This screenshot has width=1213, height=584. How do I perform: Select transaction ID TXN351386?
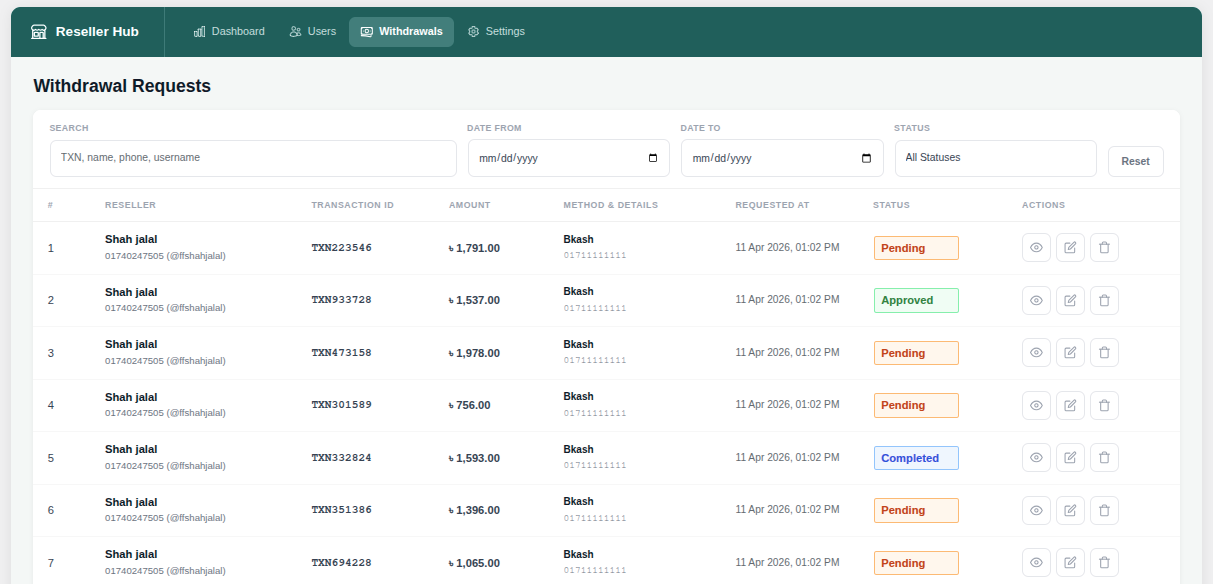[341, 510]
